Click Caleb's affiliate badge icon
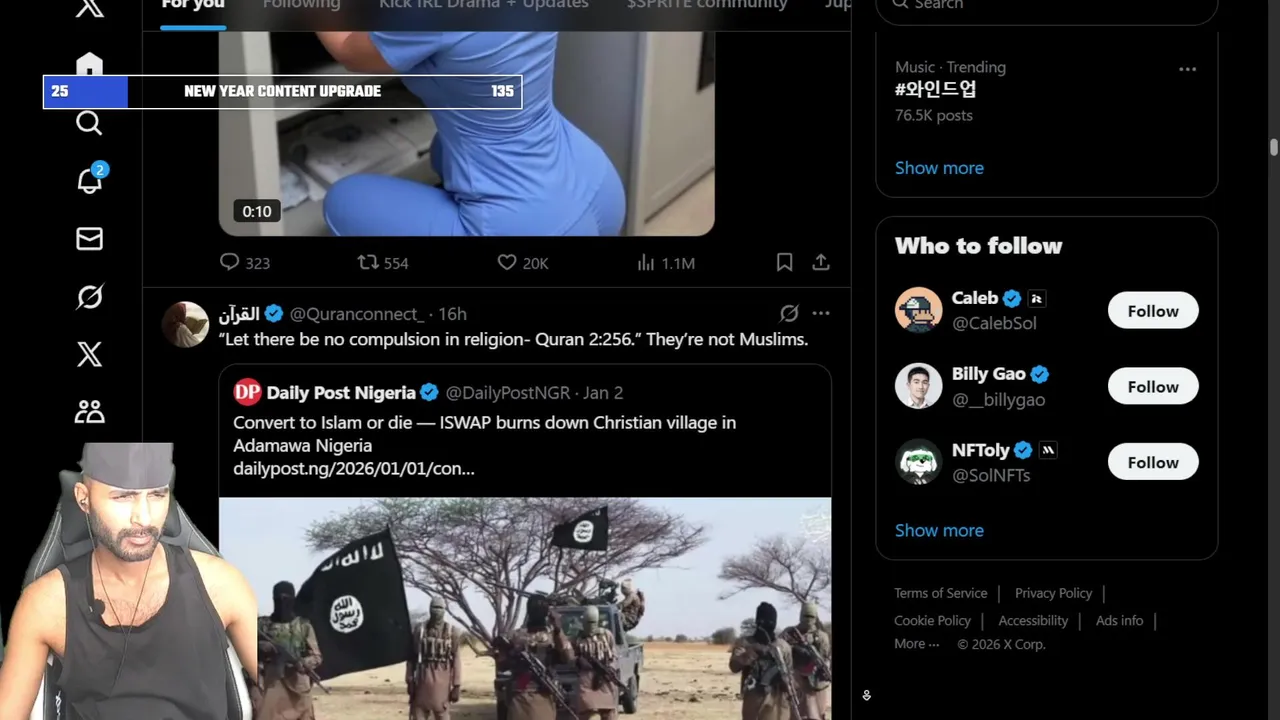This screenshot has width=1280, height=720. [1036, 298]
